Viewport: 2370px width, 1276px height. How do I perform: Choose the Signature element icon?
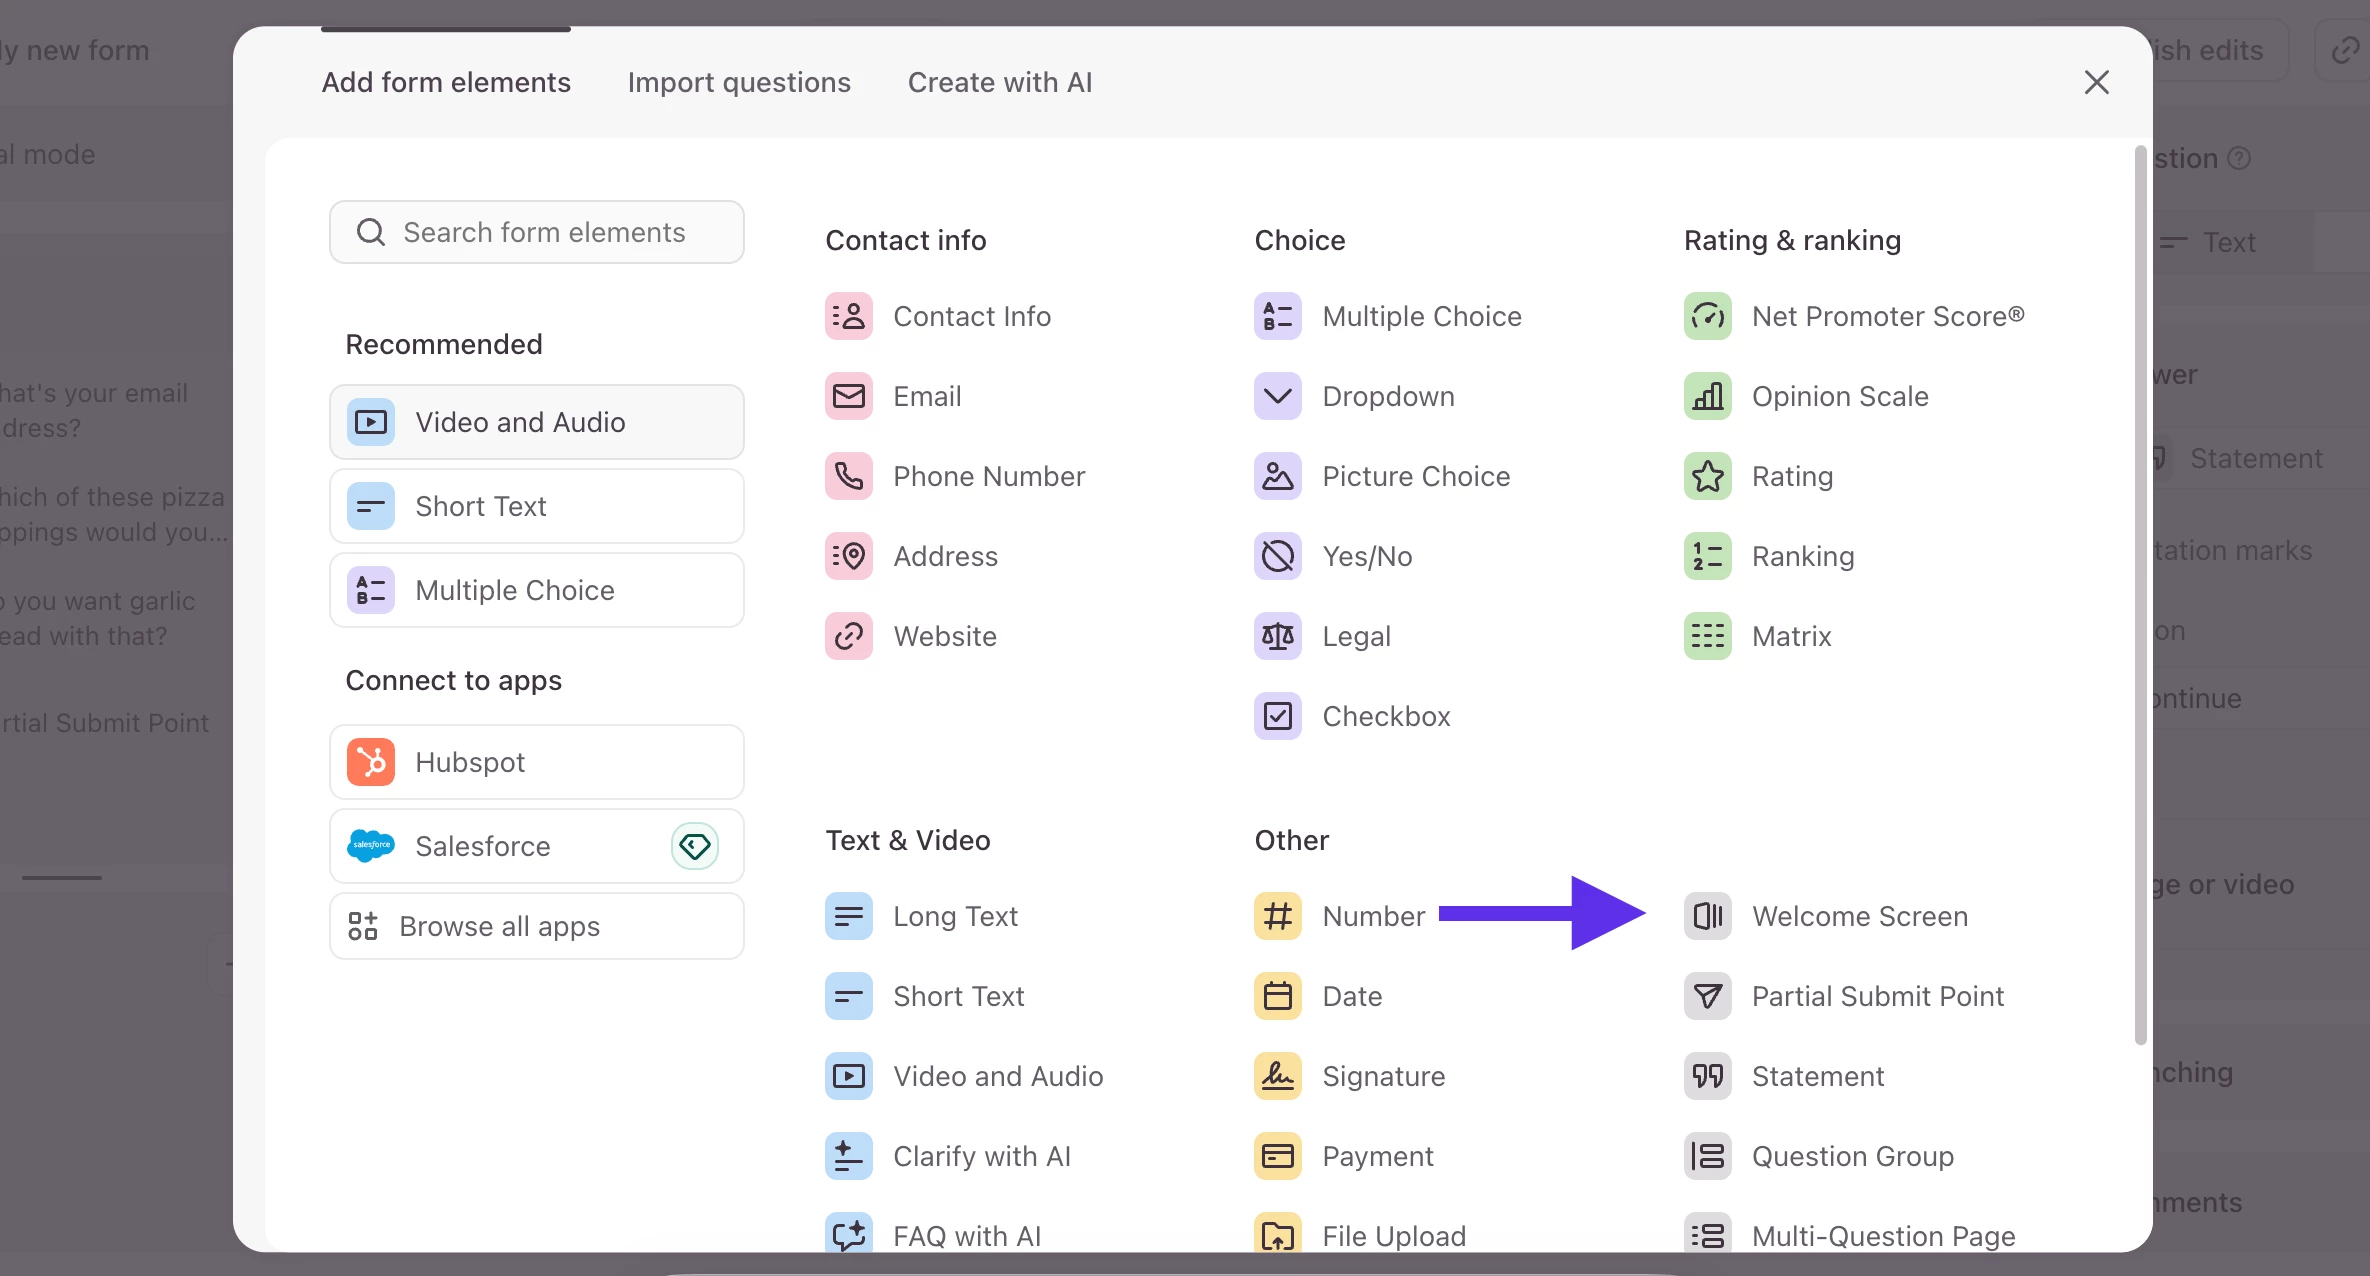tap(1277, 1076)
